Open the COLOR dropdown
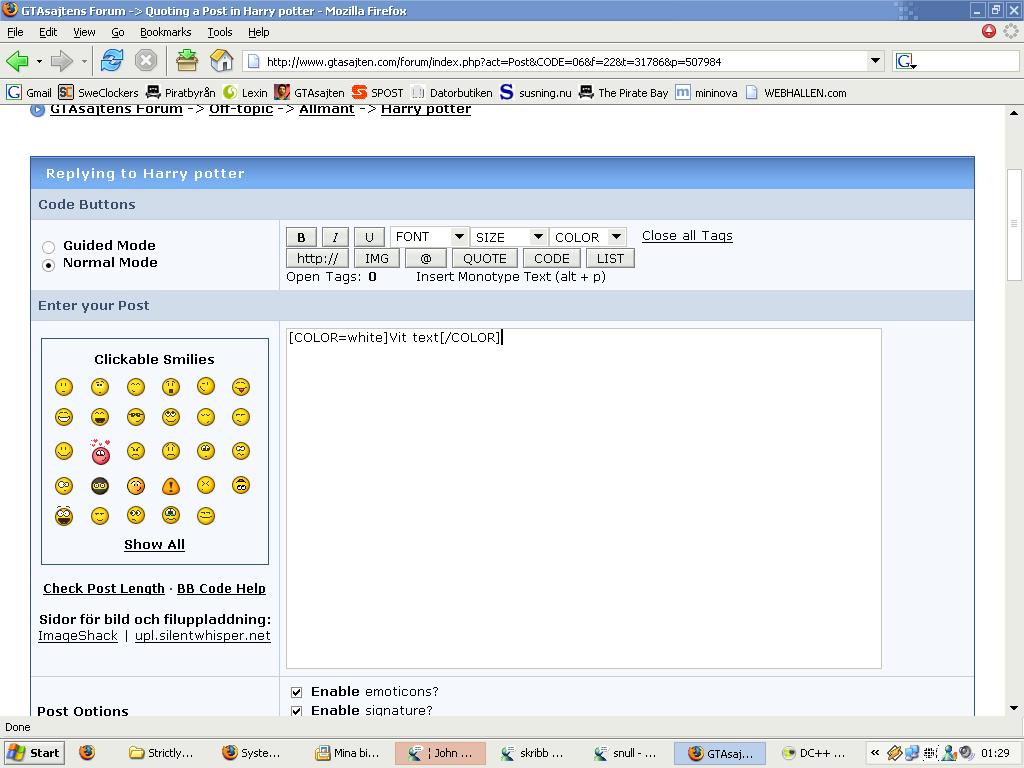This screenshot has height=768, width=1024. 588,237
